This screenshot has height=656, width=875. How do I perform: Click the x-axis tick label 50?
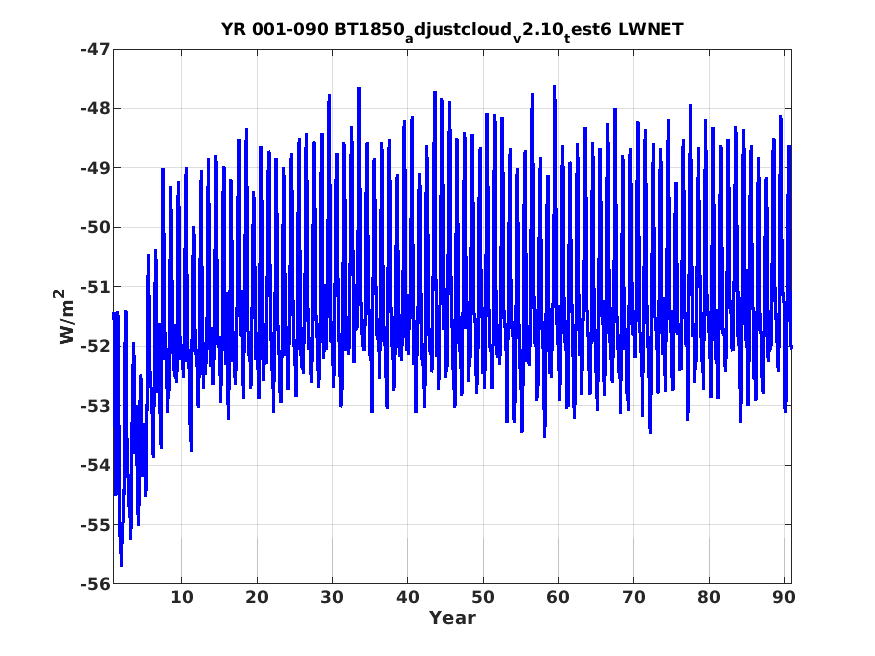click(x=483, y=597)
